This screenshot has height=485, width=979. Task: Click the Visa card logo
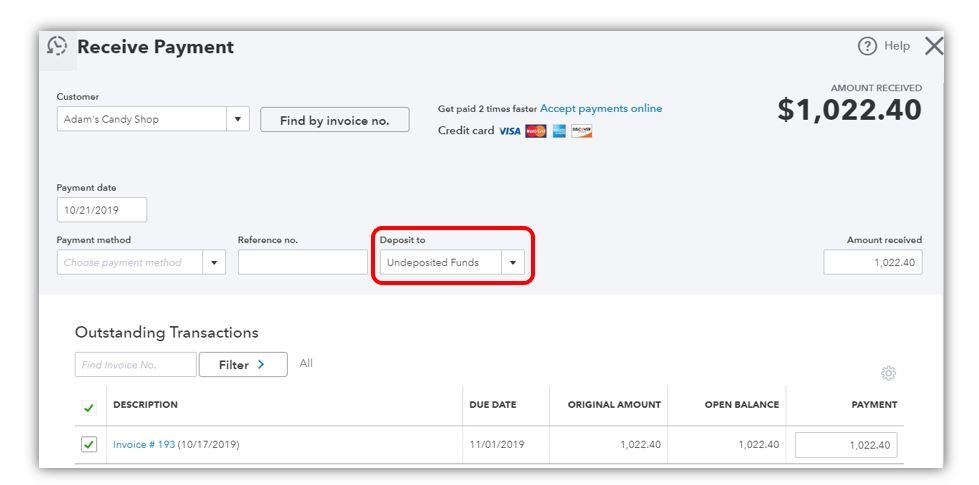(x=509, y=131)
